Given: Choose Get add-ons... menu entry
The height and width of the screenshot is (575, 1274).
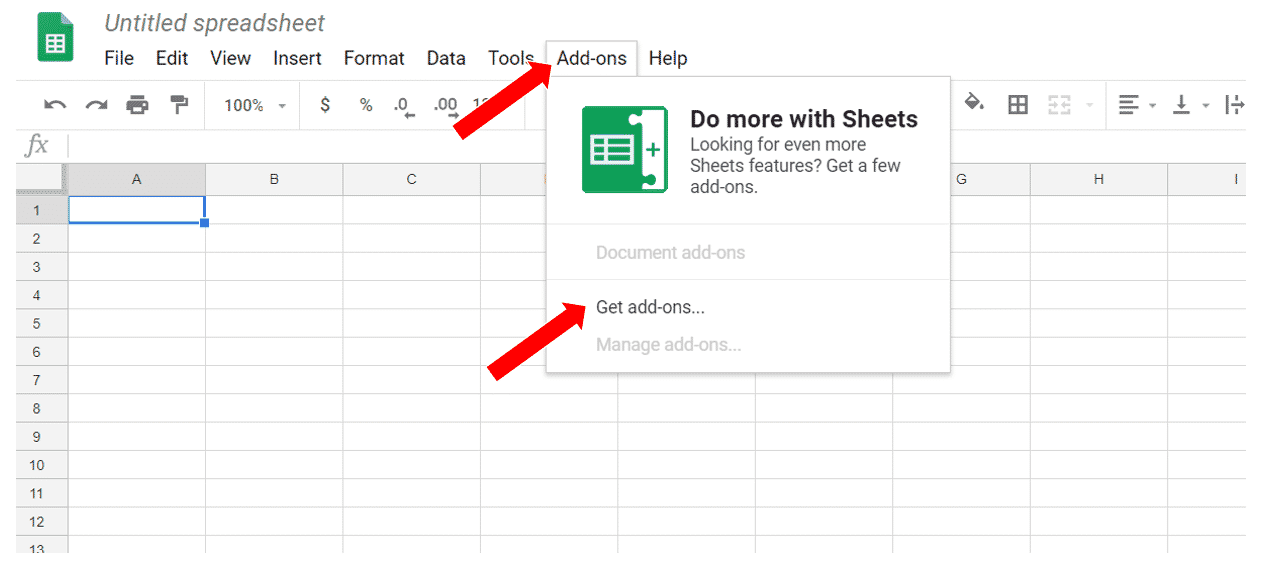Looking at the screenshot, I should (650, 307).
